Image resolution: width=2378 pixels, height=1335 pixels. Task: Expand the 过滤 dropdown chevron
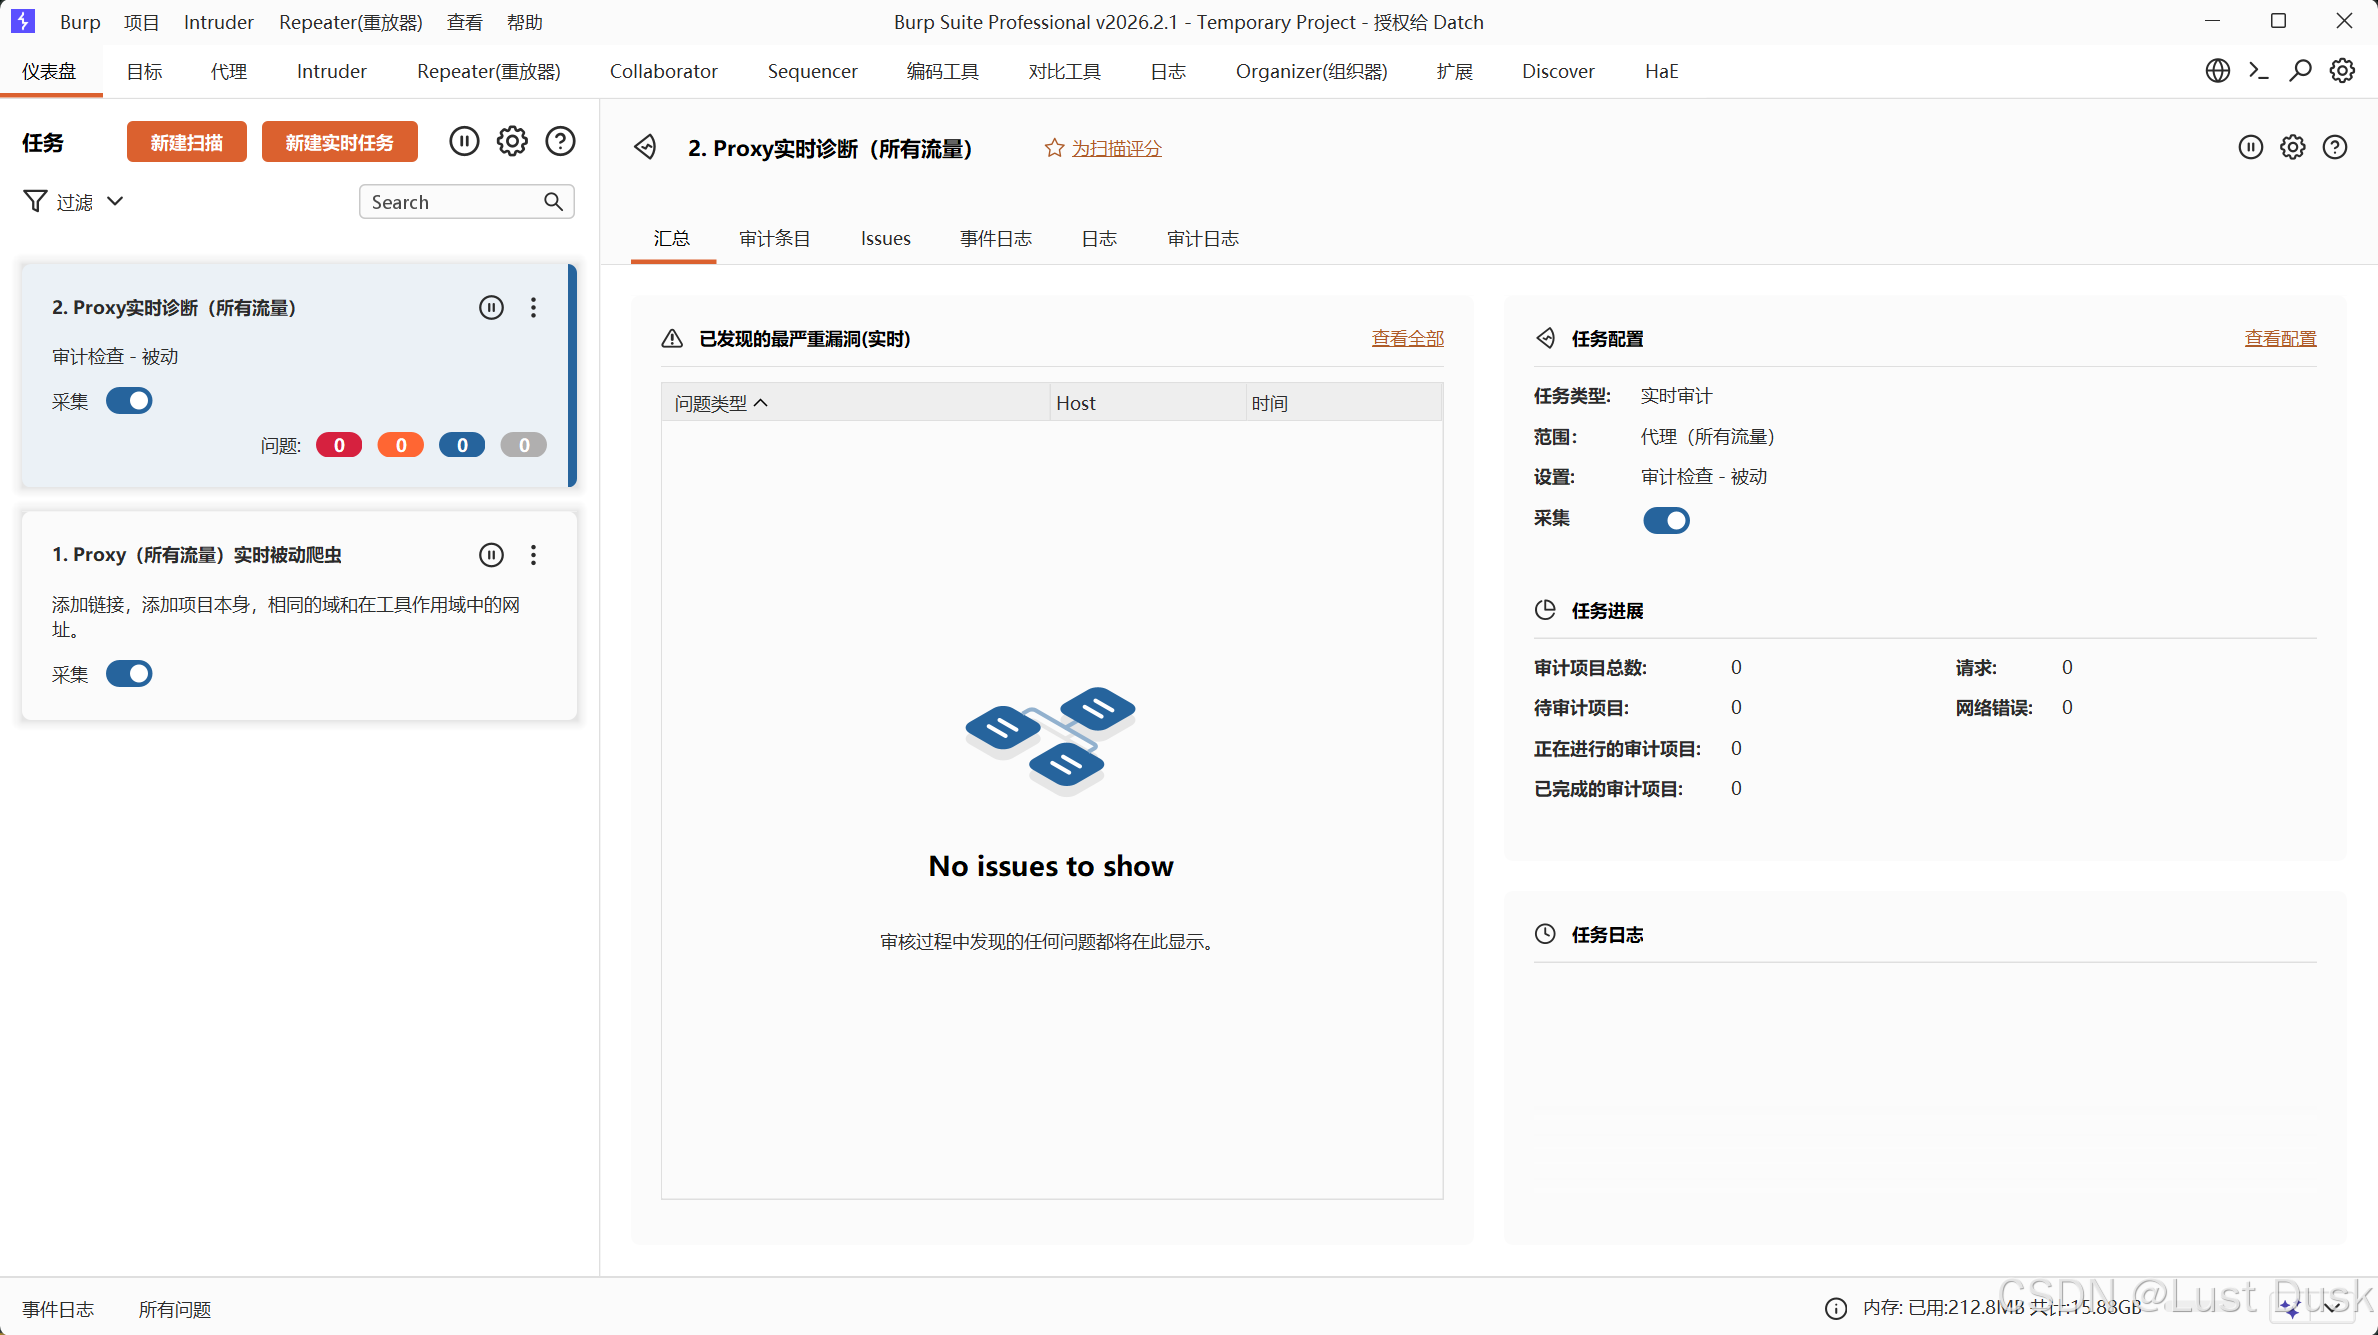pyautogui.click(x=115, y=202)
